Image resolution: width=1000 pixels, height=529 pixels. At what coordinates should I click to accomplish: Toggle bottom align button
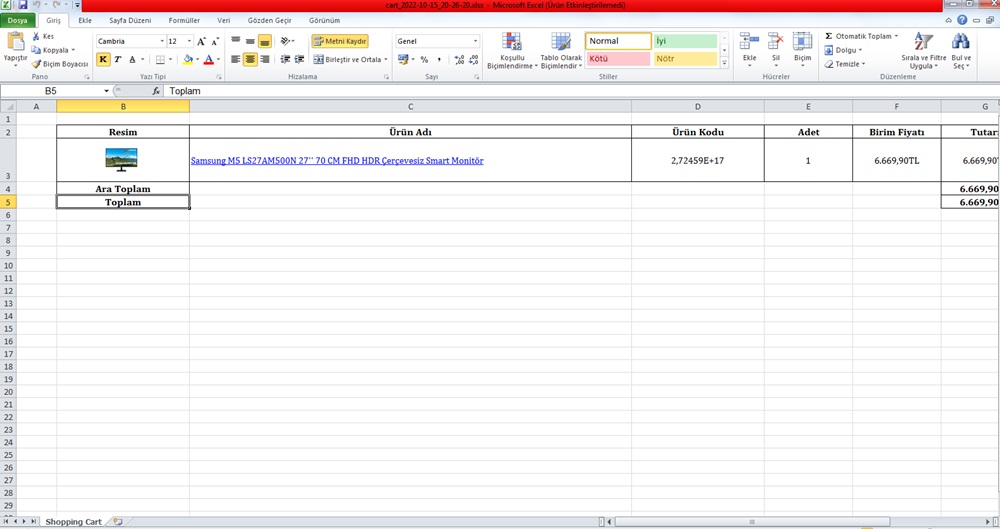(x=265, y=41)
